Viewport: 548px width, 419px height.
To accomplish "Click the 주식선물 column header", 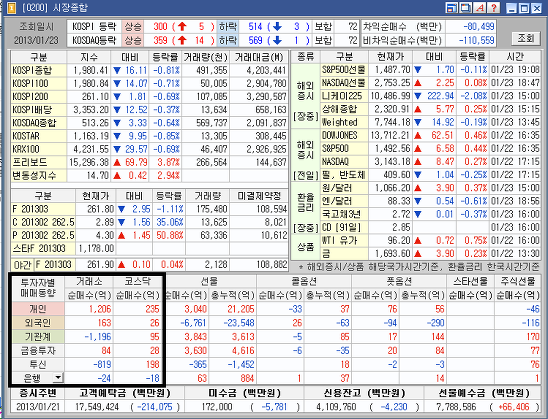I will (517, 281).
